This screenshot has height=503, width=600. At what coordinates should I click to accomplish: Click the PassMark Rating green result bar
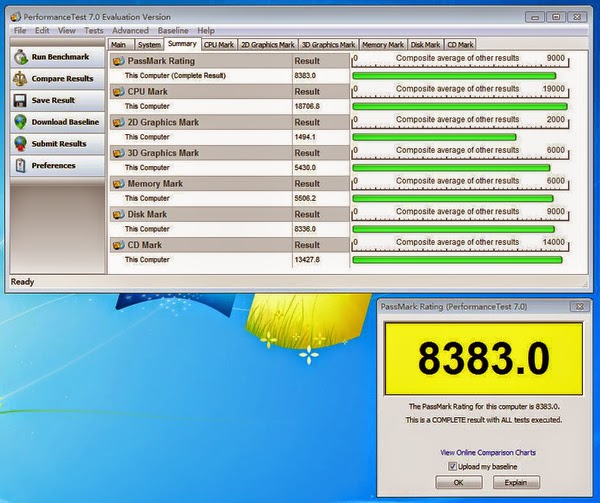(454, 76)
